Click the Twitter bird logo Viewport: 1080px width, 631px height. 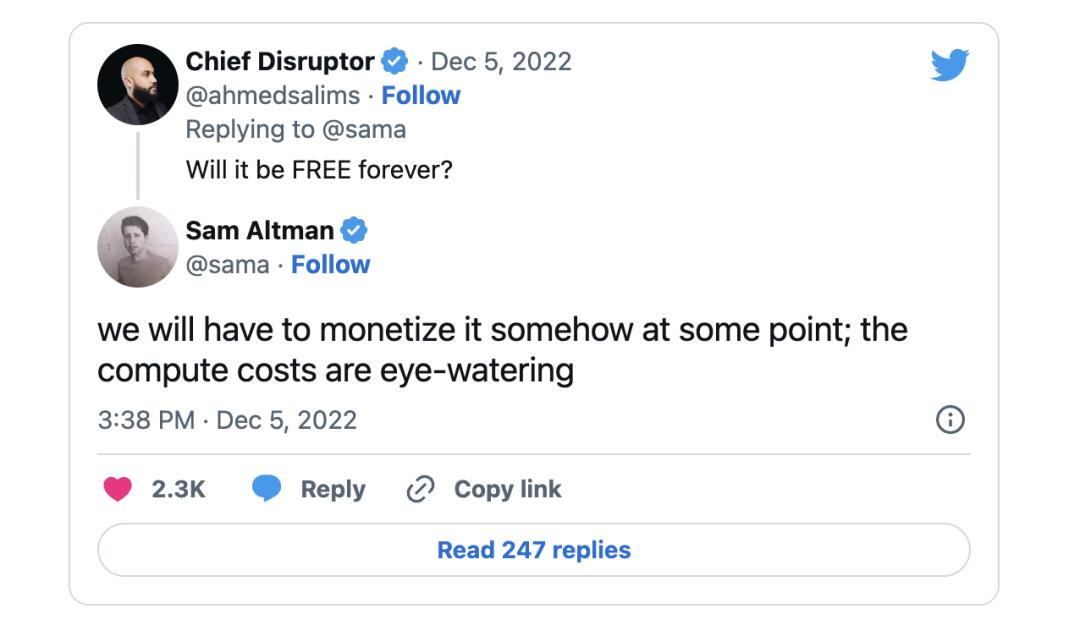pyautogui.click(x=949, y=65)
